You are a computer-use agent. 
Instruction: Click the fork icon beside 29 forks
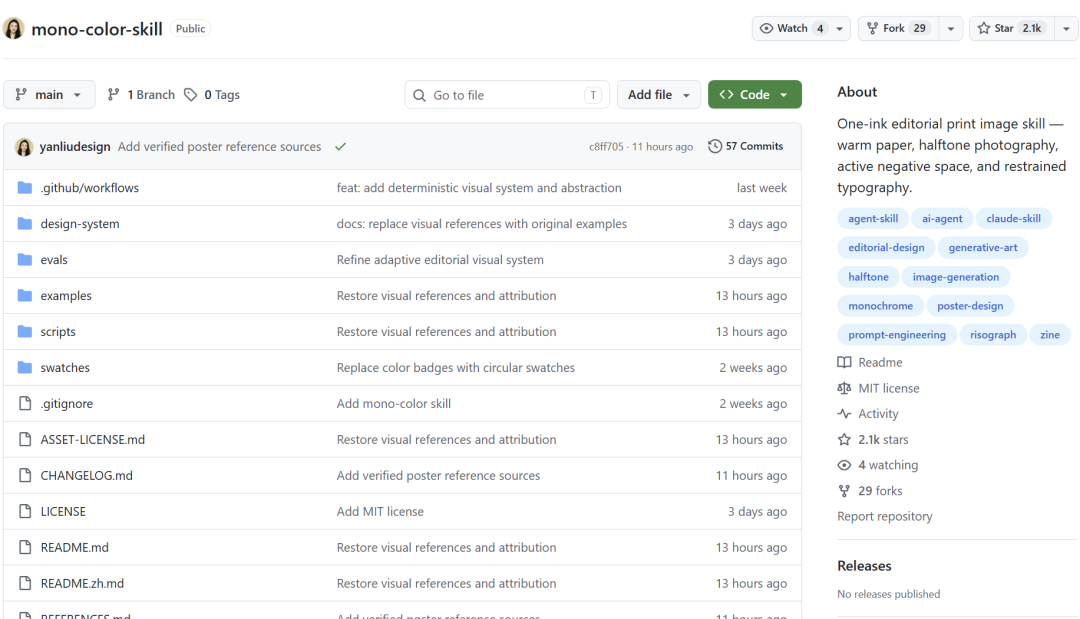(x=844, y=491)
